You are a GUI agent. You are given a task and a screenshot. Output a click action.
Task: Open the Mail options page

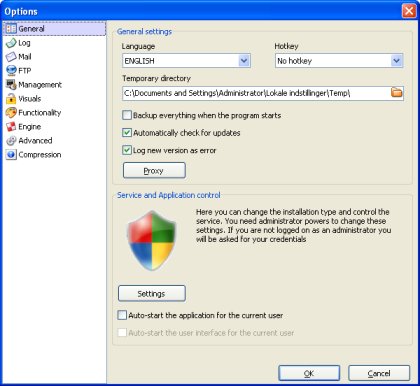click(x=25, y=57)
